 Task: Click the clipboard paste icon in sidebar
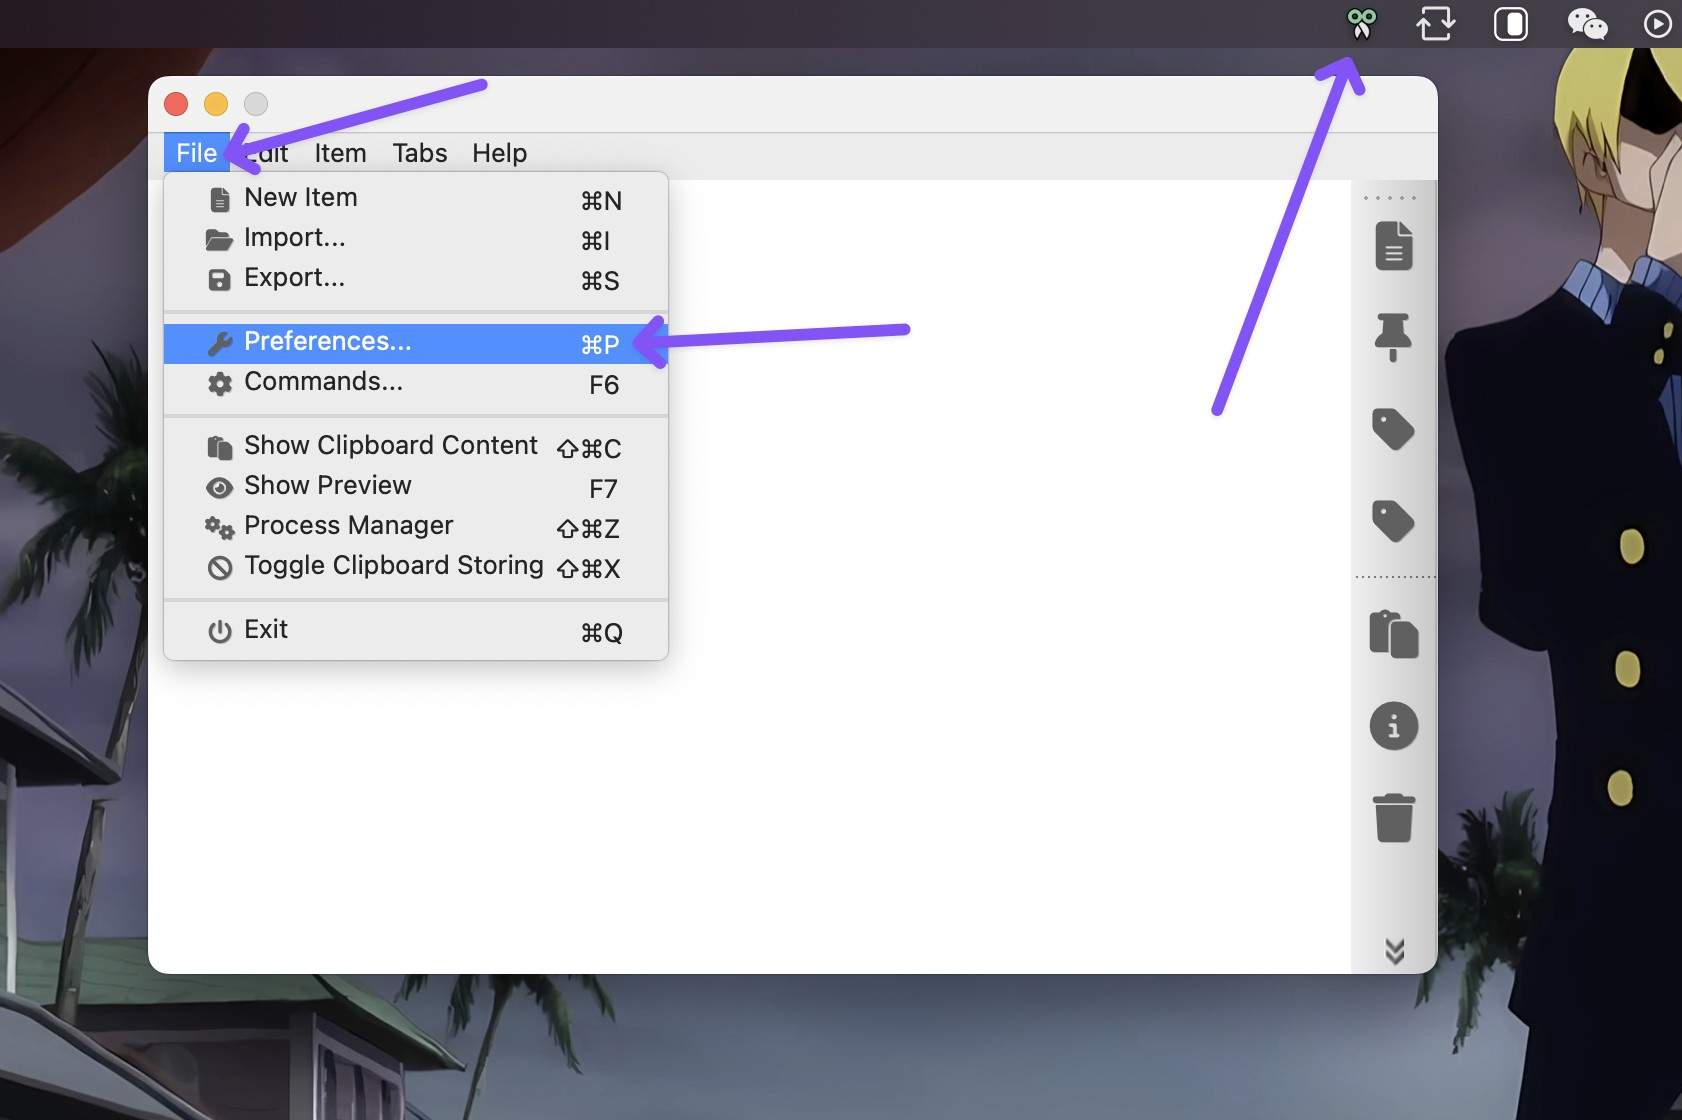pos(1393,634)
